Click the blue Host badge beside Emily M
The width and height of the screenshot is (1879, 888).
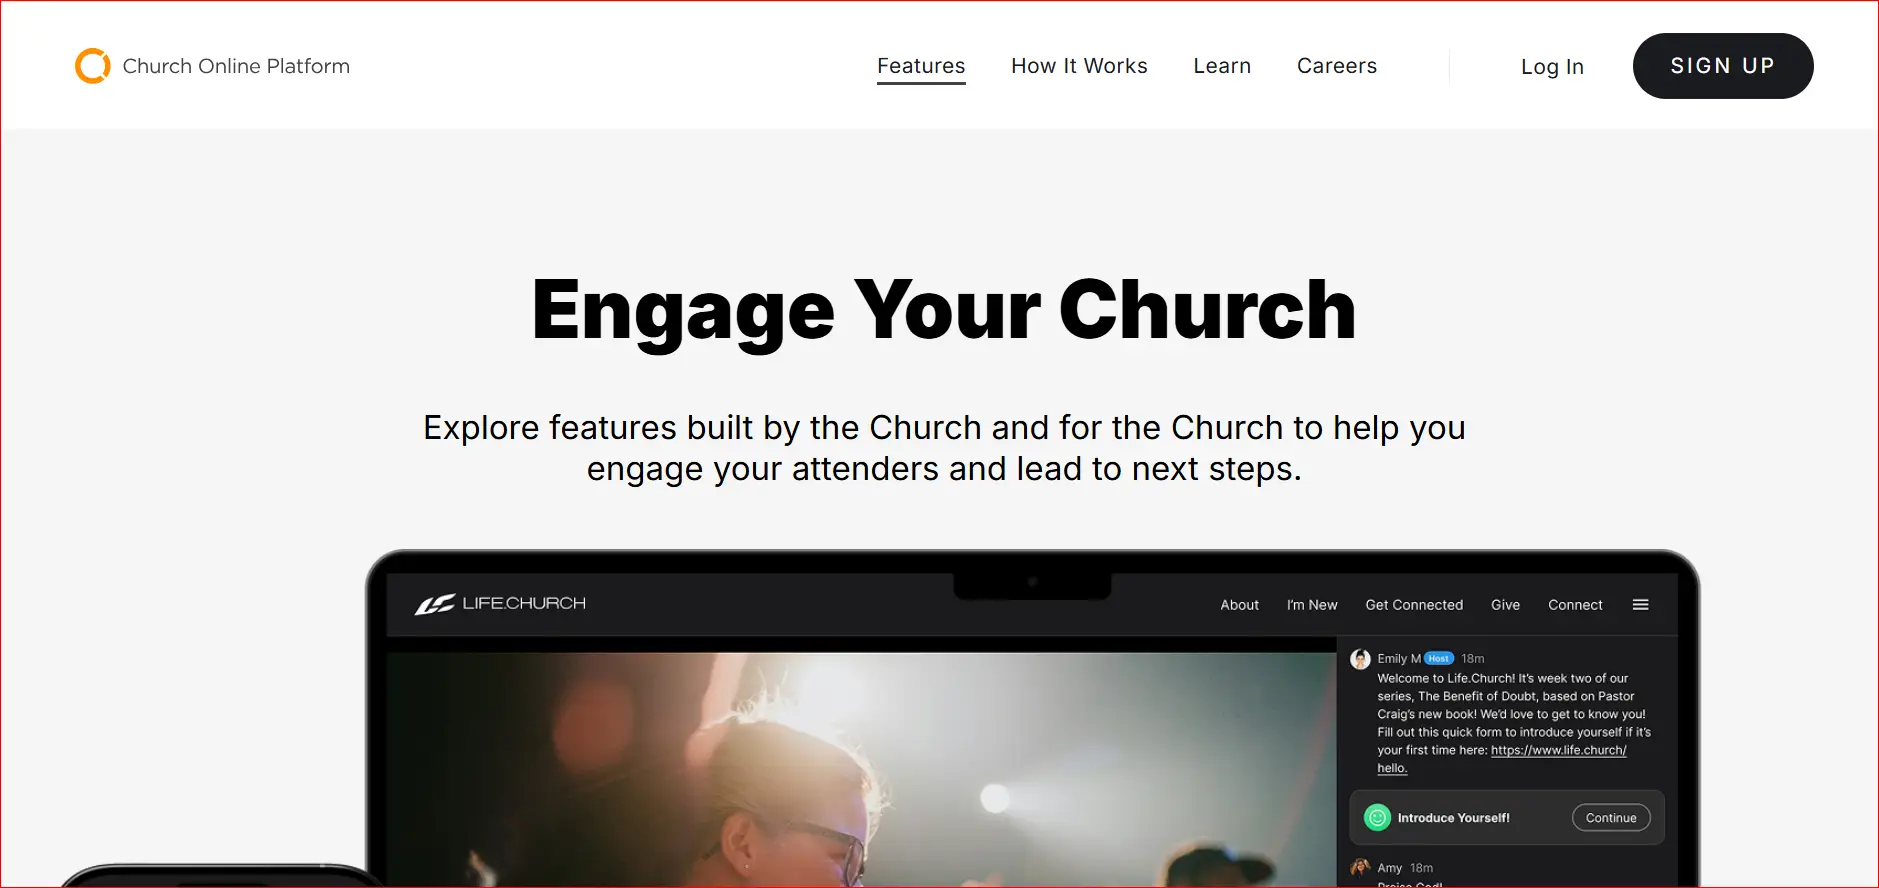[x=1439, y=659]
